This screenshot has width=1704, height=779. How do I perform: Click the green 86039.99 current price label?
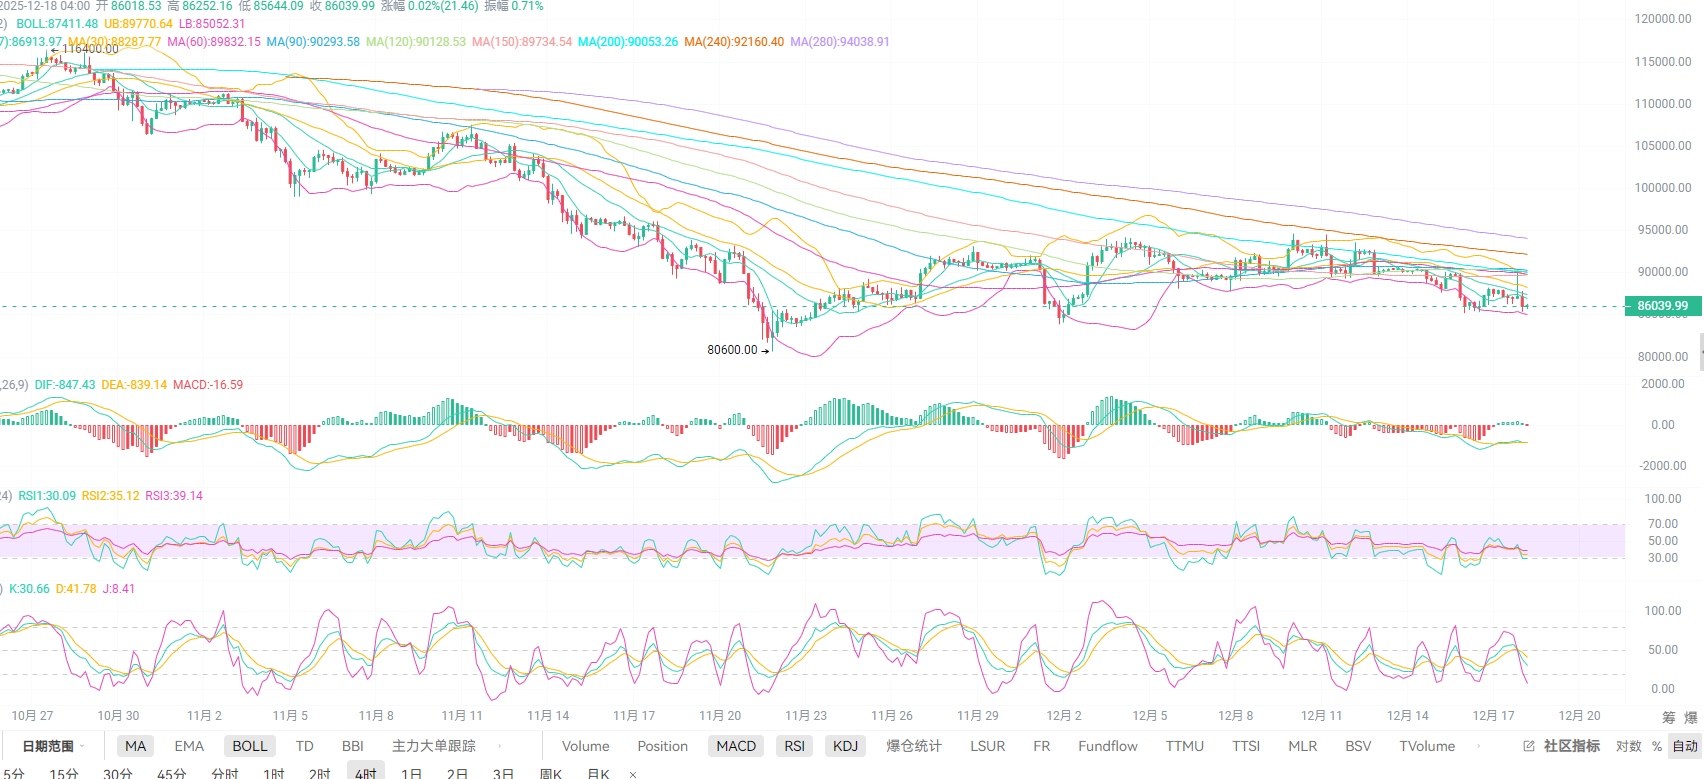tap(1662, 306)
